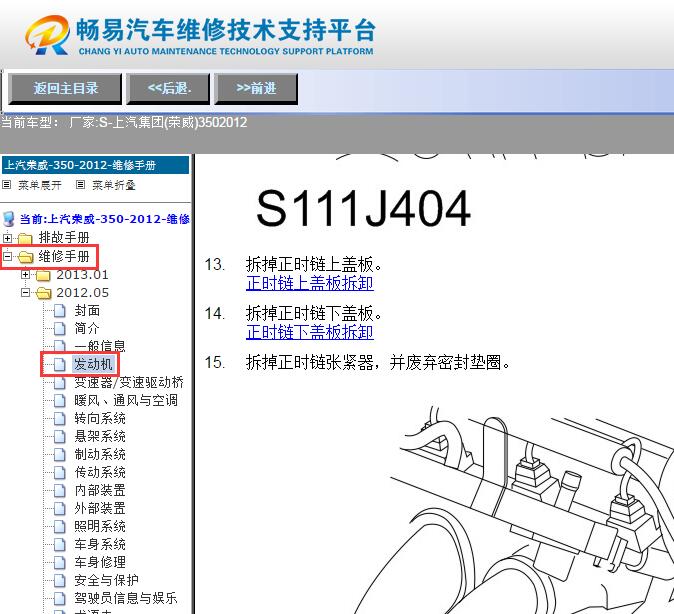Open the 内部装置 page
This screenshot has height=614, width=674.
(100, 491)
